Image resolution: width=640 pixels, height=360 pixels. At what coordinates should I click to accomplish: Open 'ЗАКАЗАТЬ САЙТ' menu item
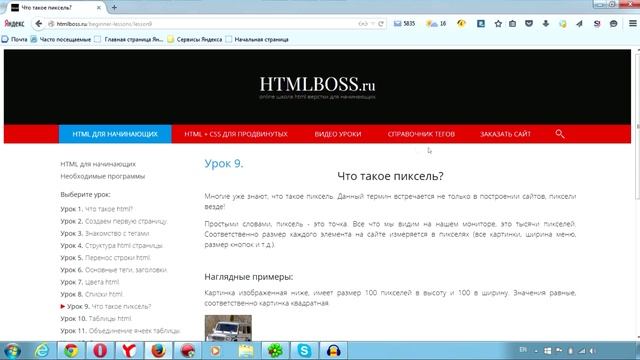[x=506, y=134]
